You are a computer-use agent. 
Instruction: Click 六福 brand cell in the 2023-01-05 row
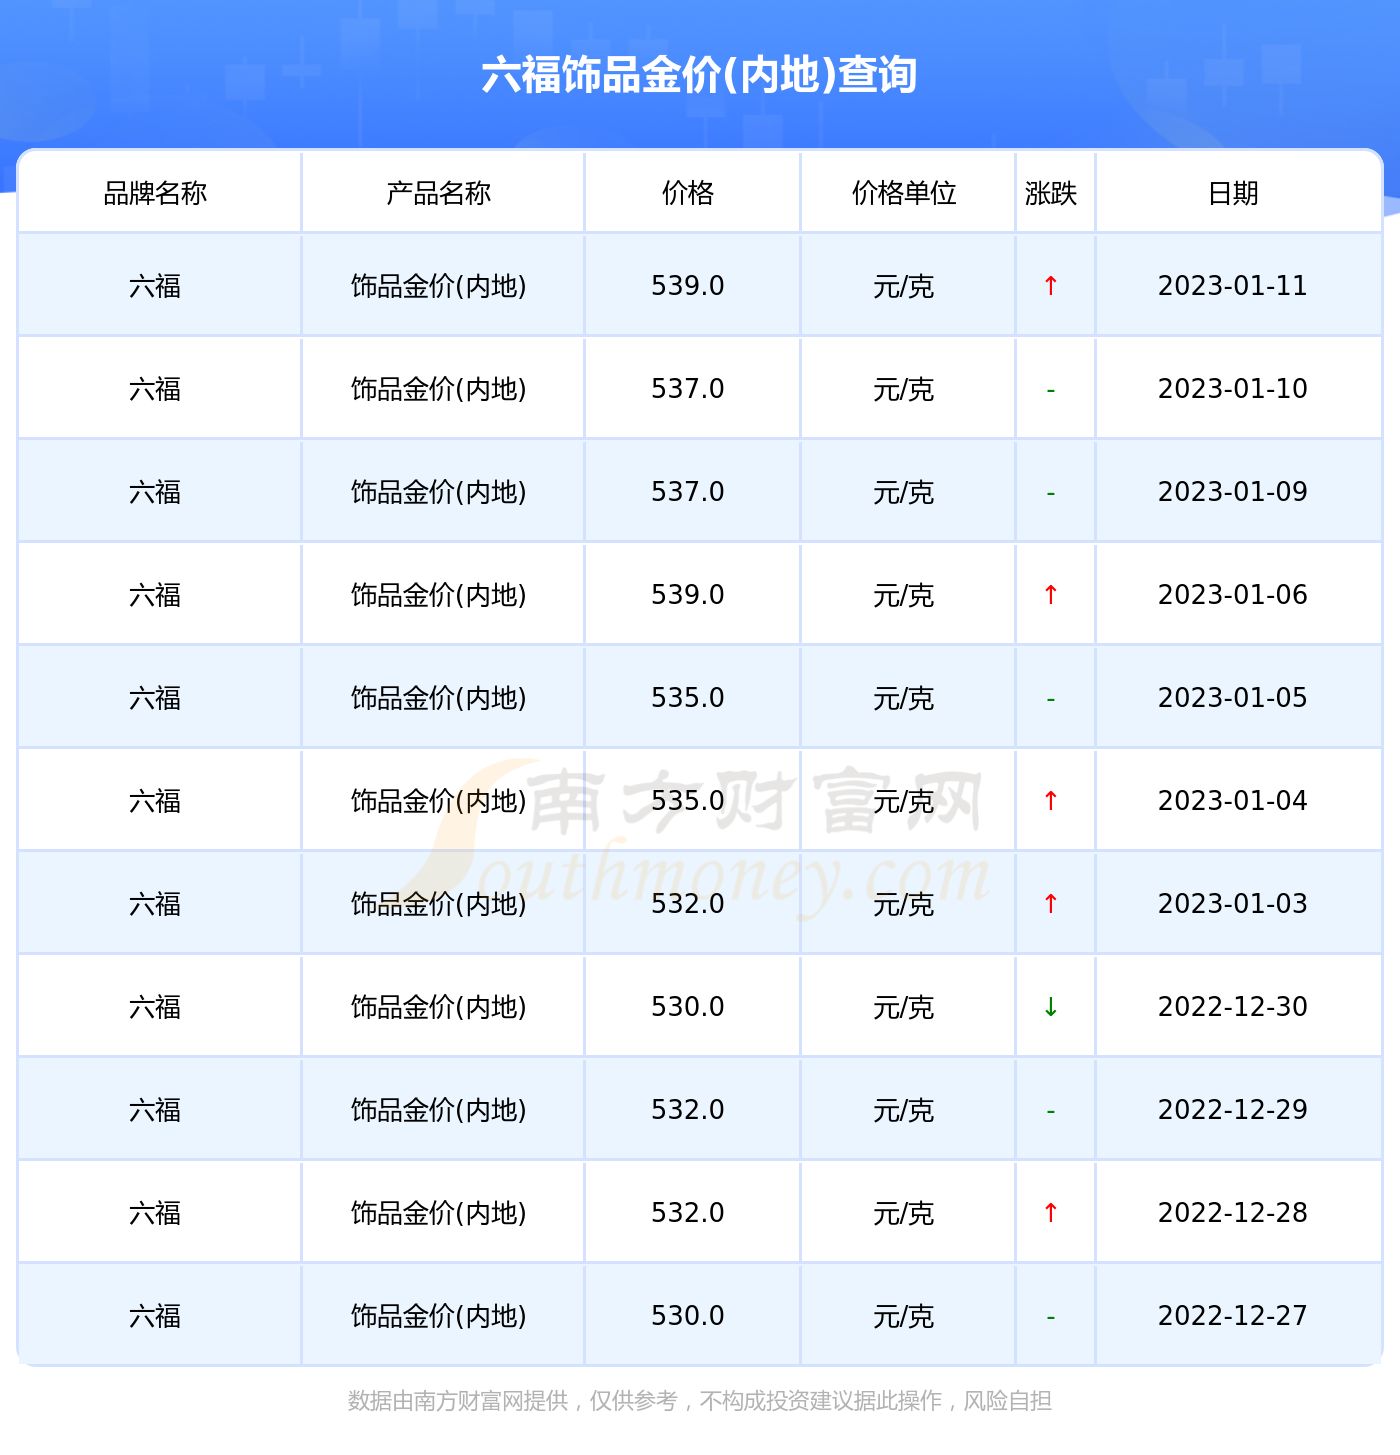click(155, 699)
